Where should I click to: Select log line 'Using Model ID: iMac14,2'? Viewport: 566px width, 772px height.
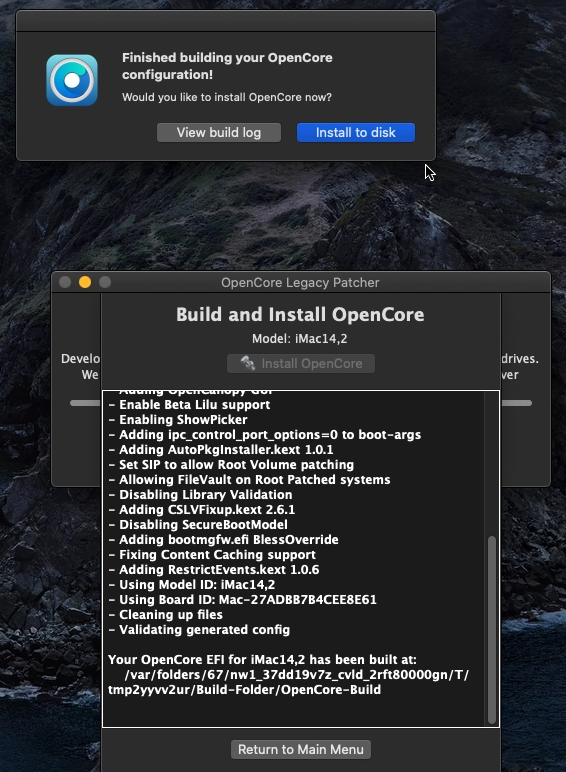(192, 585)
